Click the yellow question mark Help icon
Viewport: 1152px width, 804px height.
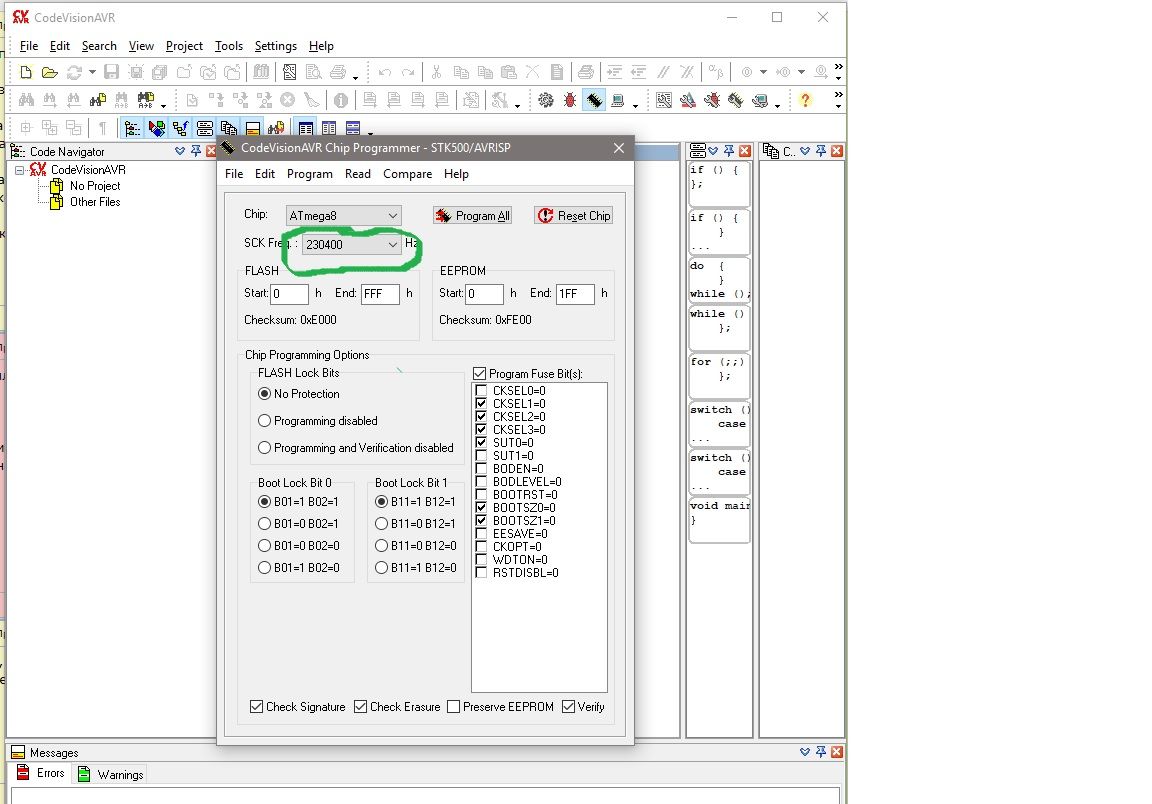[805, 100]
